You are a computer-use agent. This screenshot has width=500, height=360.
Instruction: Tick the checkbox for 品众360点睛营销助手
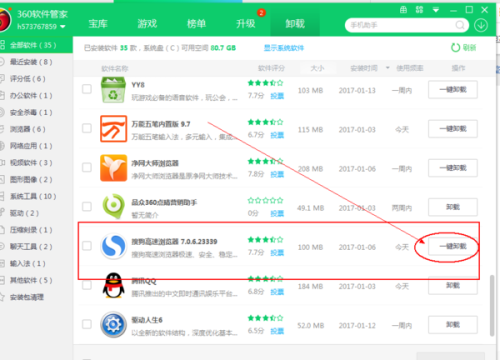tap(87, 207)
